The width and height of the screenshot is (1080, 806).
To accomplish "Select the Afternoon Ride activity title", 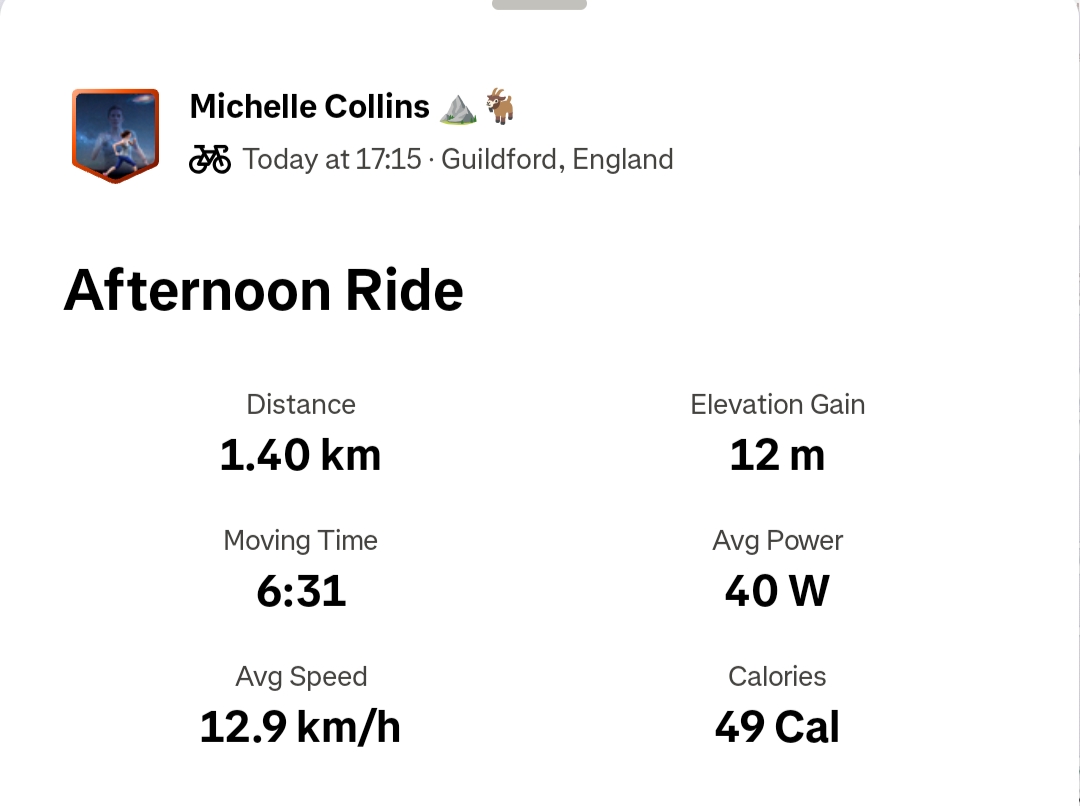I will (264, 291).
